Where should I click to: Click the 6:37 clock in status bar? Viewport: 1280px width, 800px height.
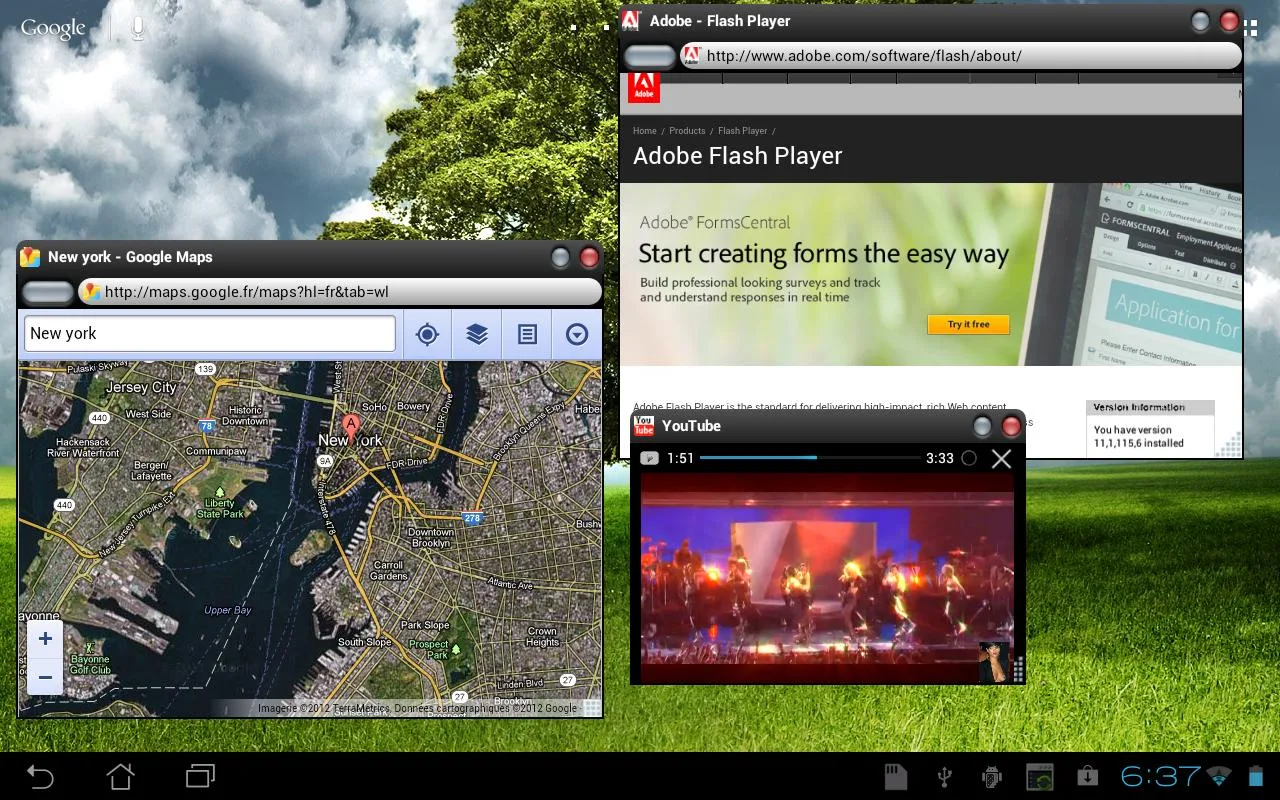pos(1160,776)
